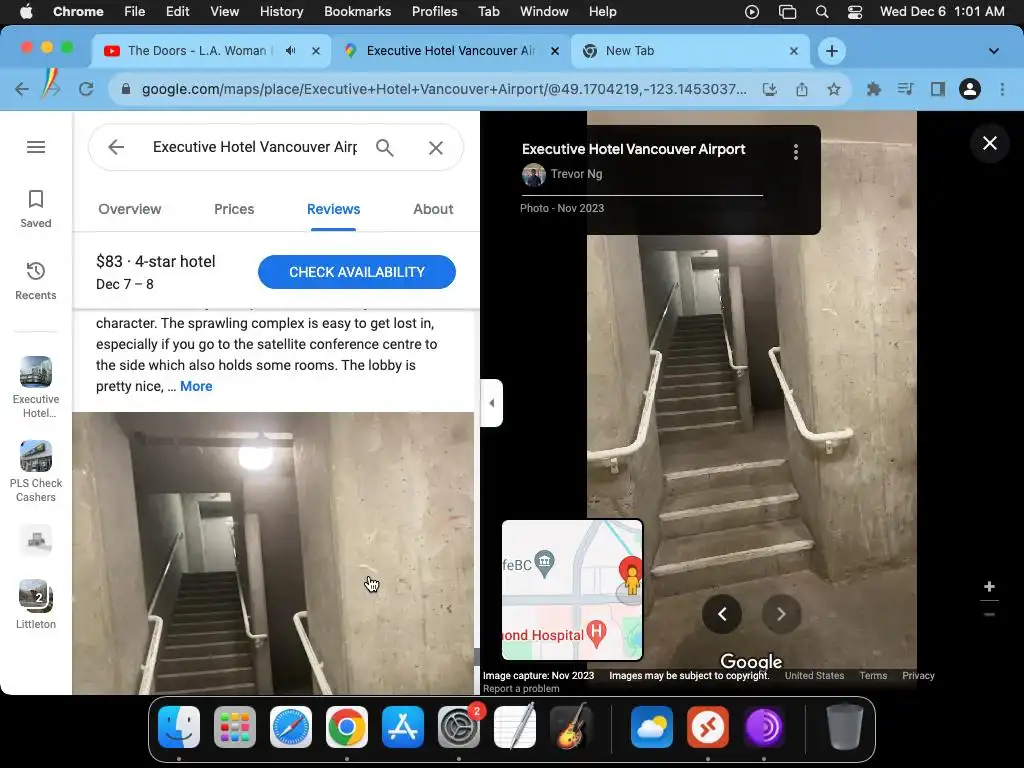Image resolution: width=1024 pixels, height=768 pixels.
Task: Collapse the side panel arrow handle
Action: [492, 403]
